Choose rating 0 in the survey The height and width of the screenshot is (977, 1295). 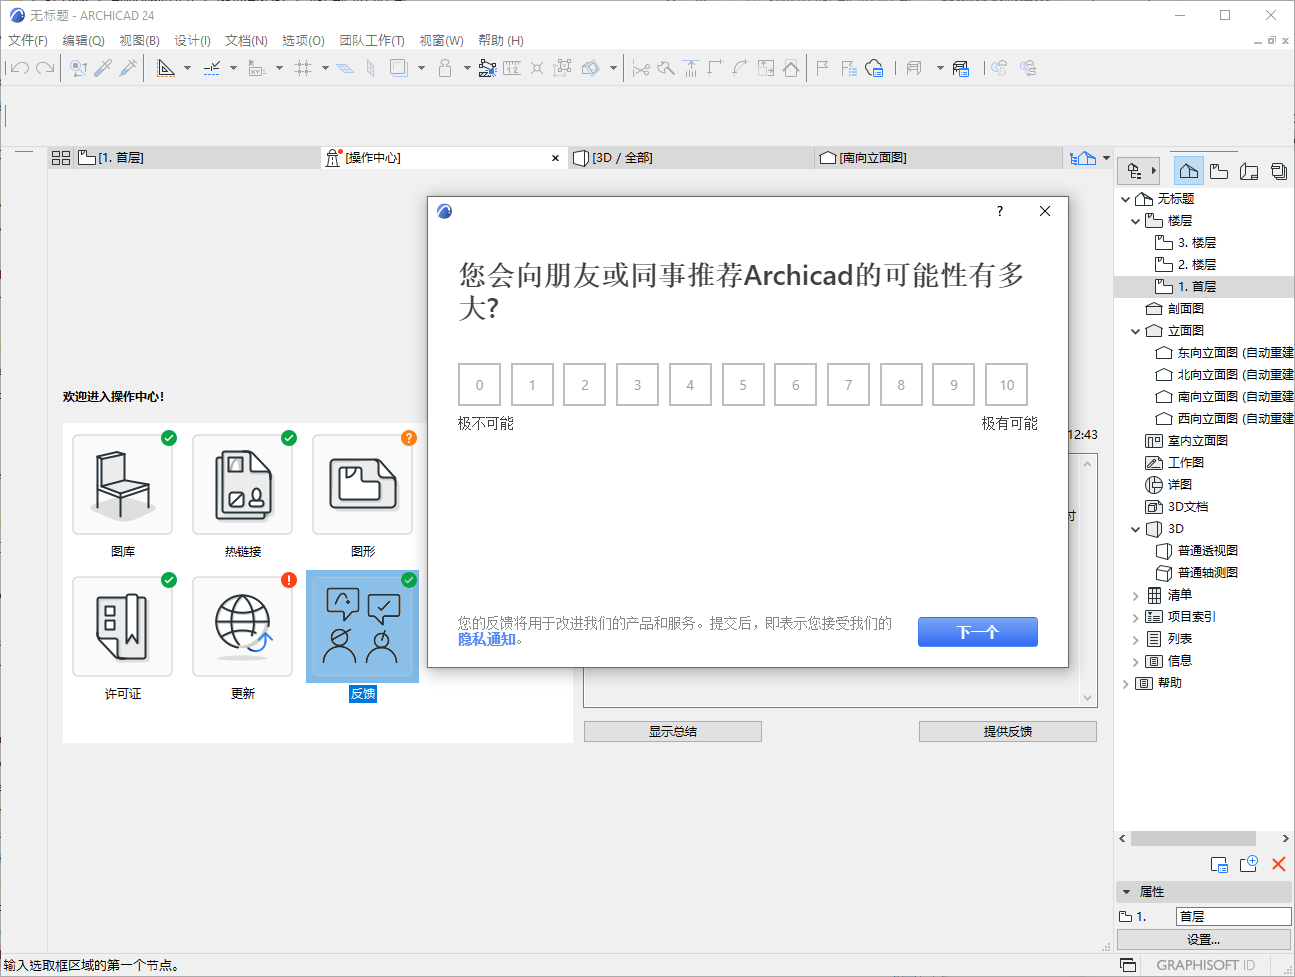click(479, 385)
